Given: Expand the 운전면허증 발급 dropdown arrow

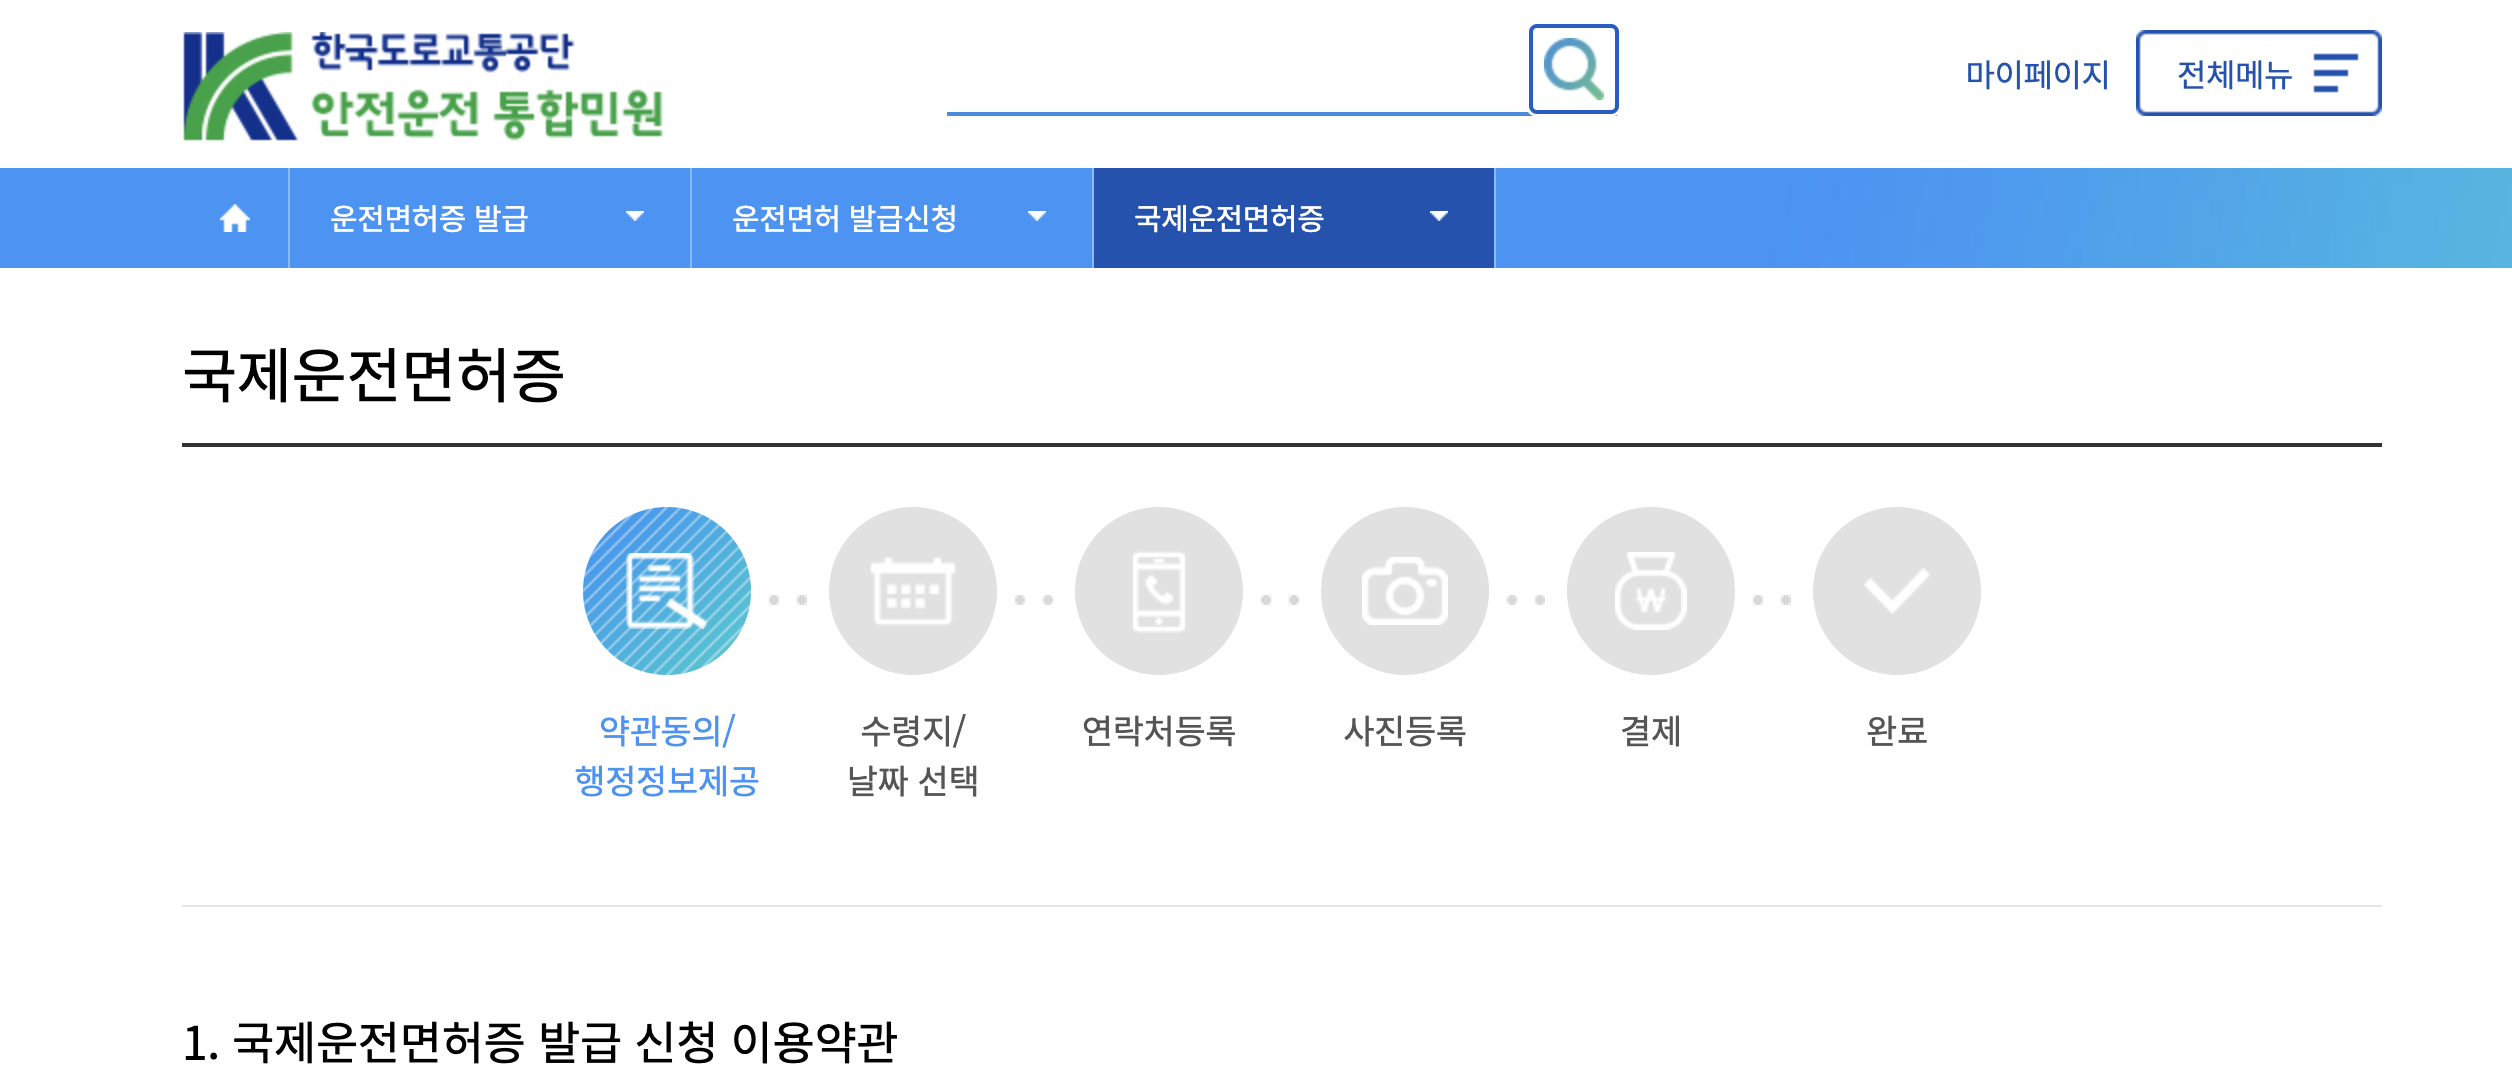Looking at the screenshot, I should point(634,217).
